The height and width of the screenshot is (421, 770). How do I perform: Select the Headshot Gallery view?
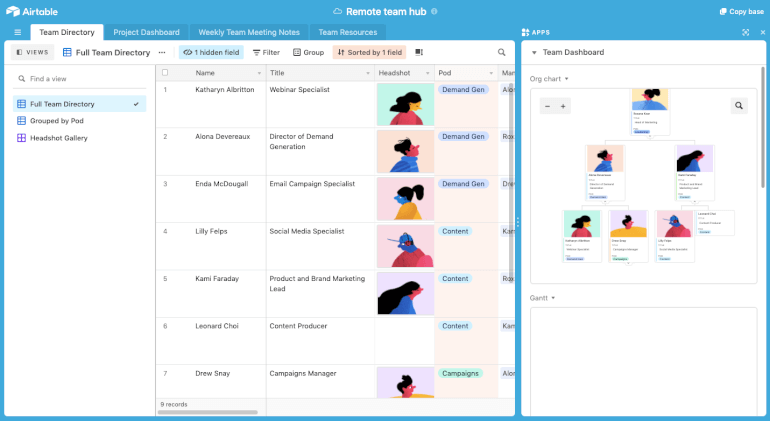click(x=79, y=138)
